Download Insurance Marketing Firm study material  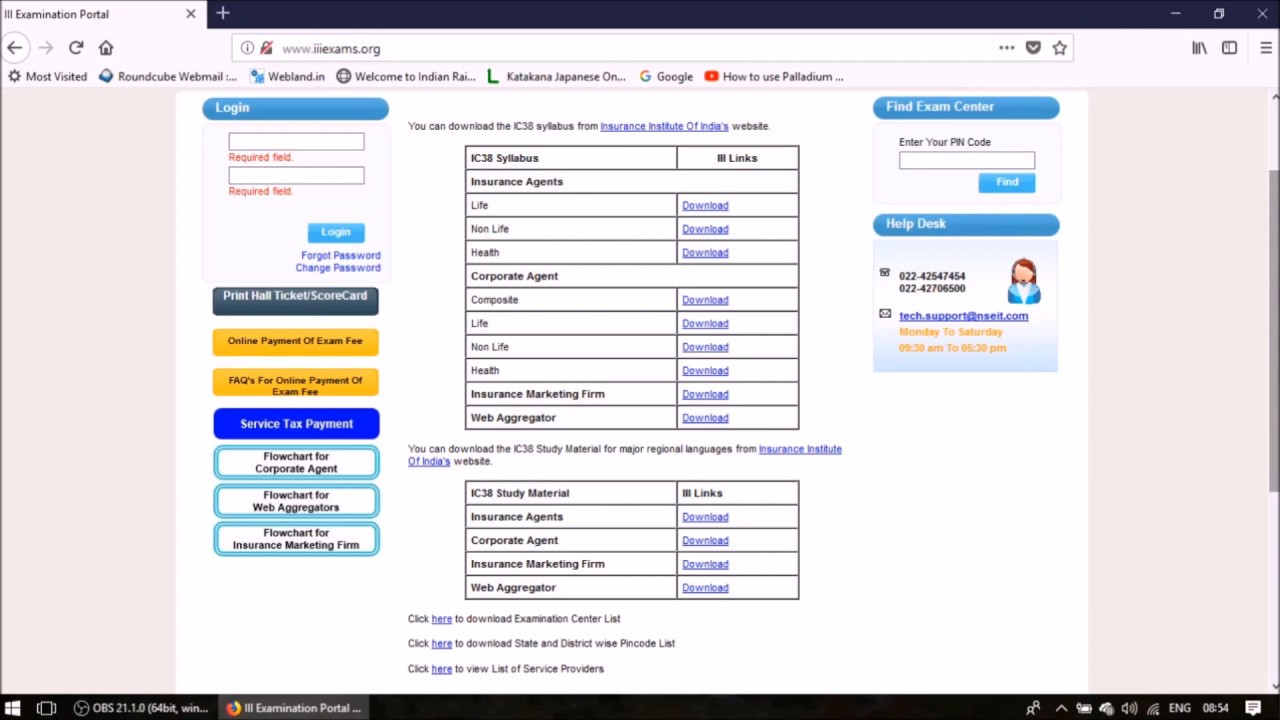[x=705, y=564]
